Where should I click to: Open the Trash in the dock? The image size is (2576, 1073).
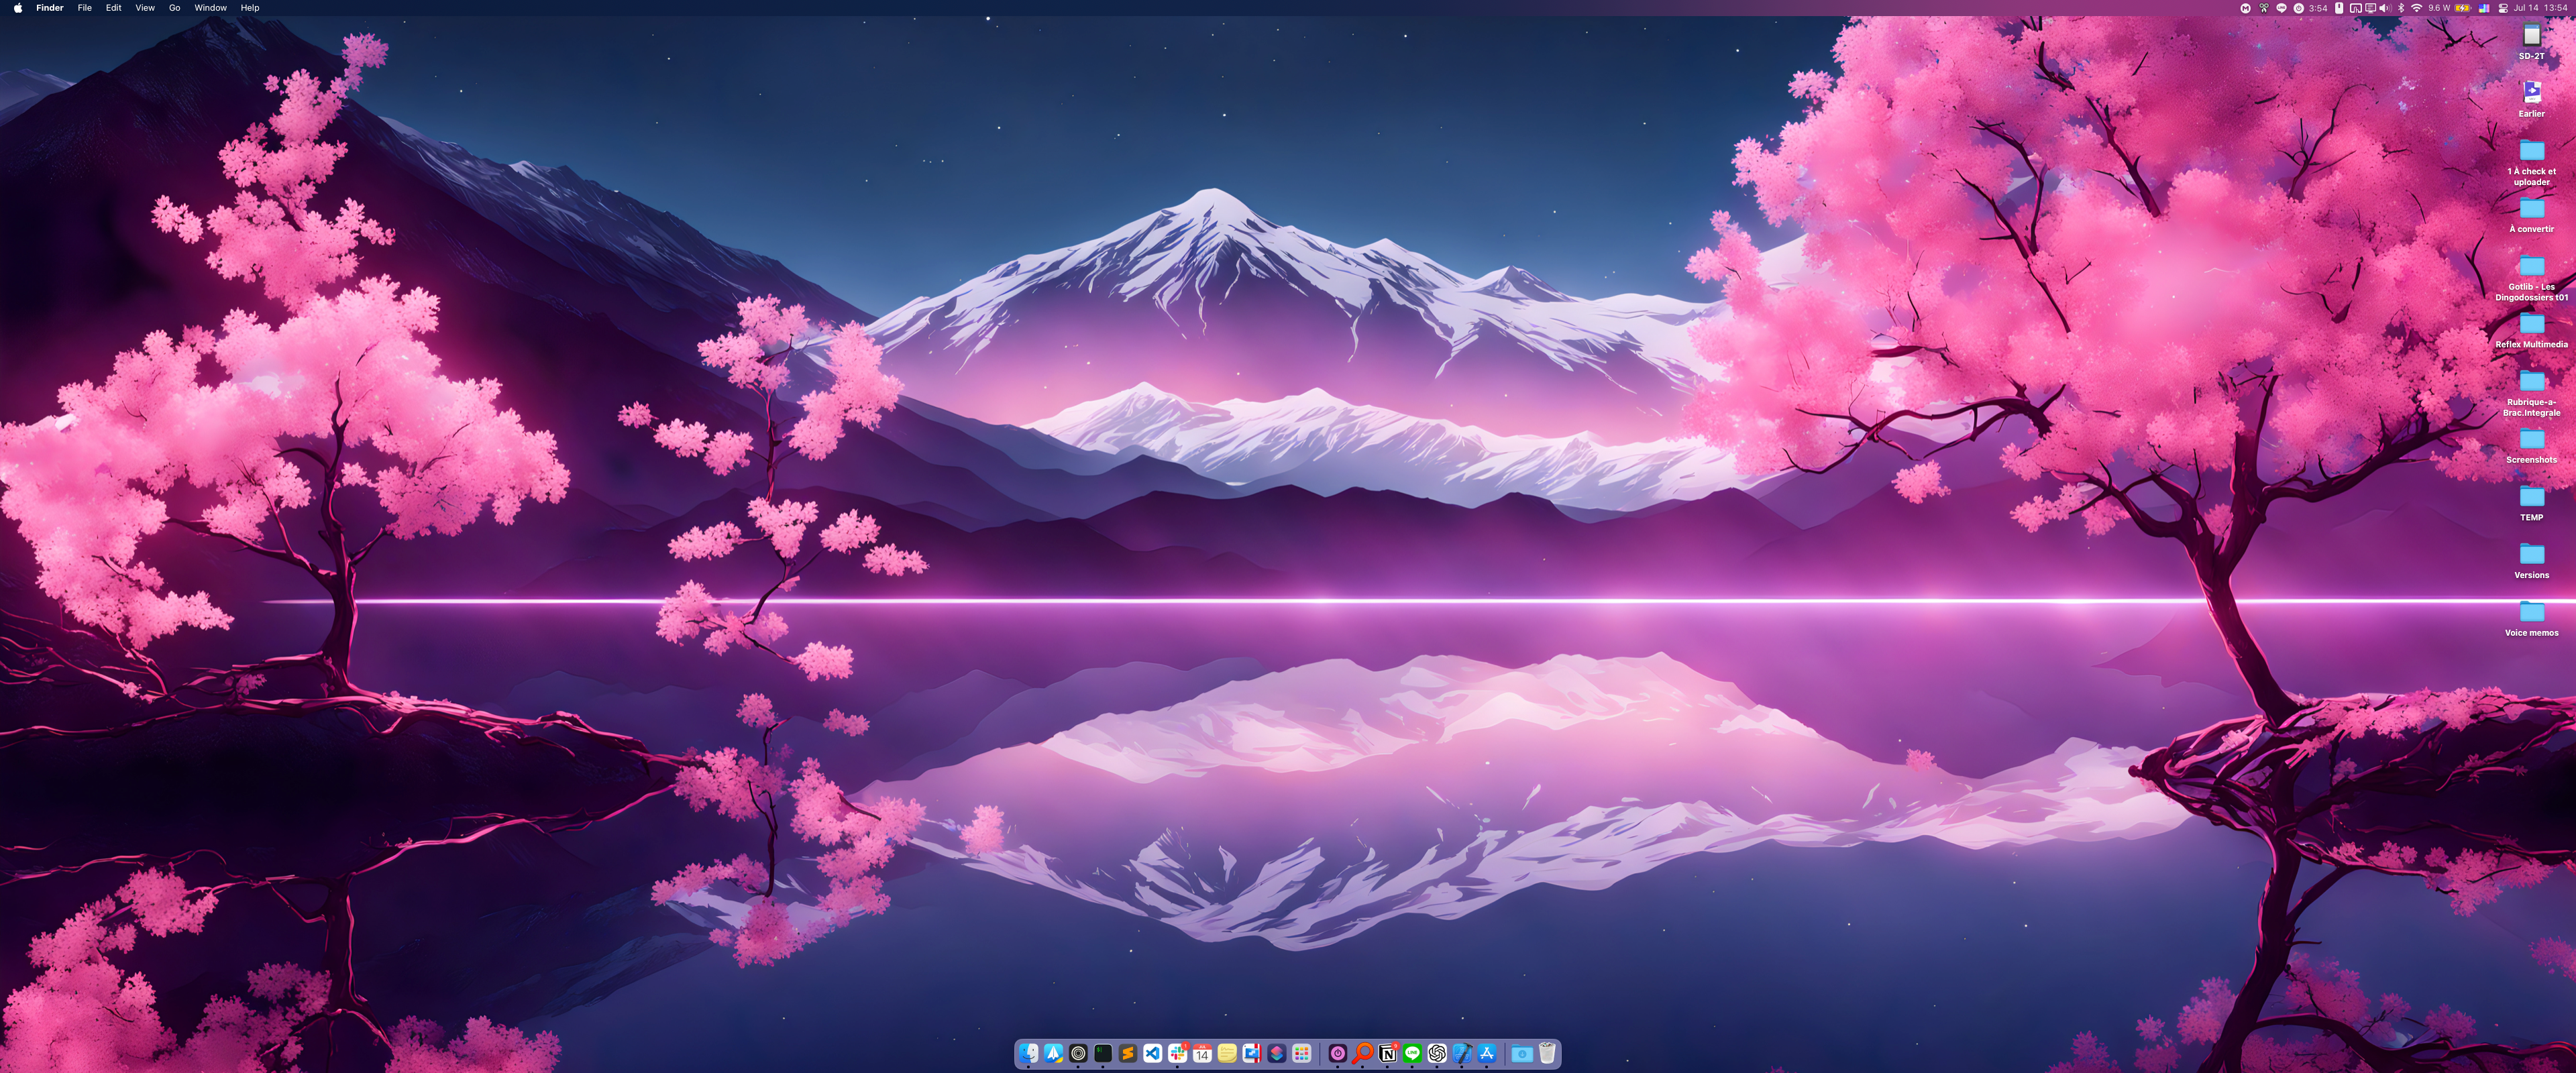(1547, 1053)
